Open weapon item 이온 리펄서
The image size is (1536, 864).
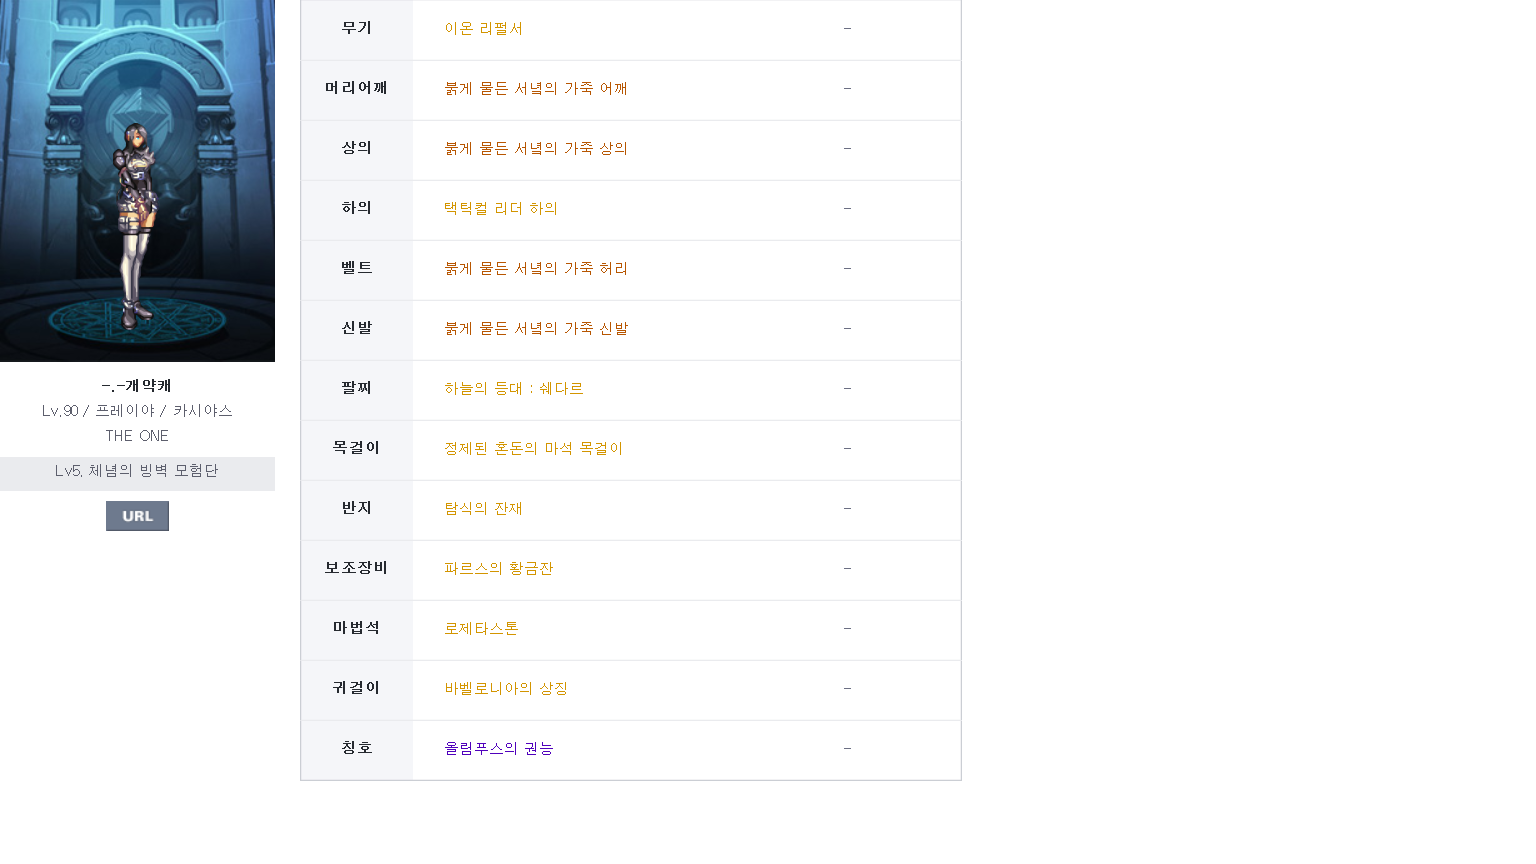[x=484, y=29]
